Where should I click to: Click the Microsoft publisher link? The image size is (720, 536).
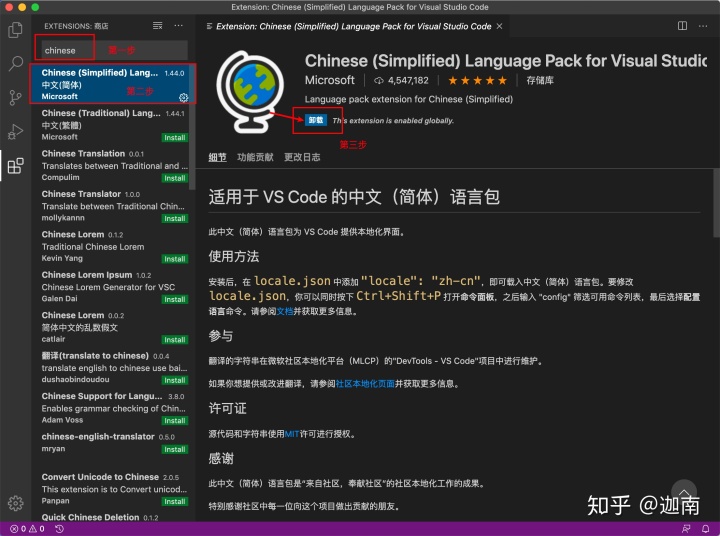(330, 80)
